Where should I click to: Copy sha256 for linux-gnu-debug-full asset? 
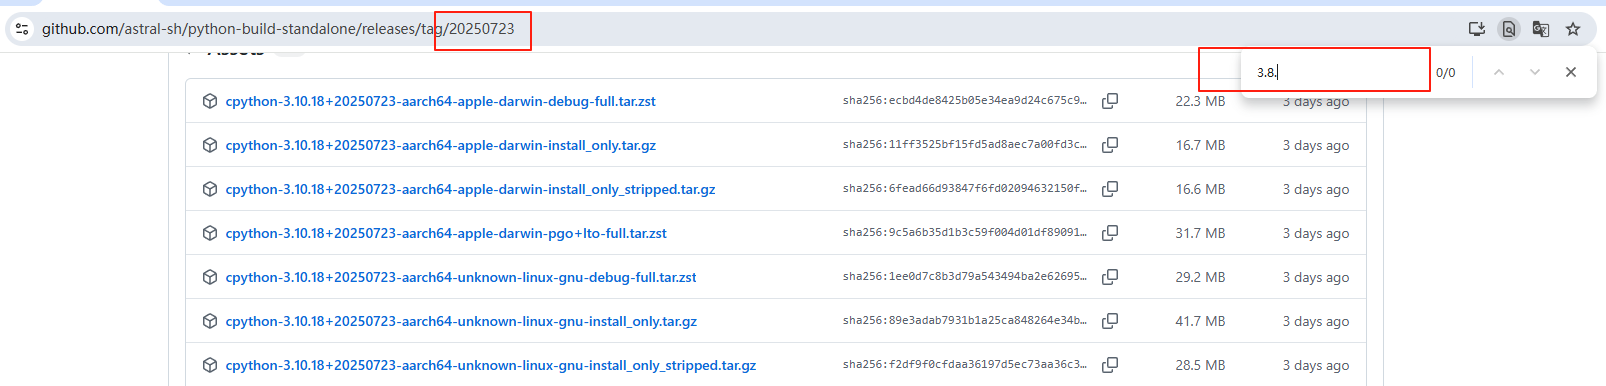(1110, 277)
